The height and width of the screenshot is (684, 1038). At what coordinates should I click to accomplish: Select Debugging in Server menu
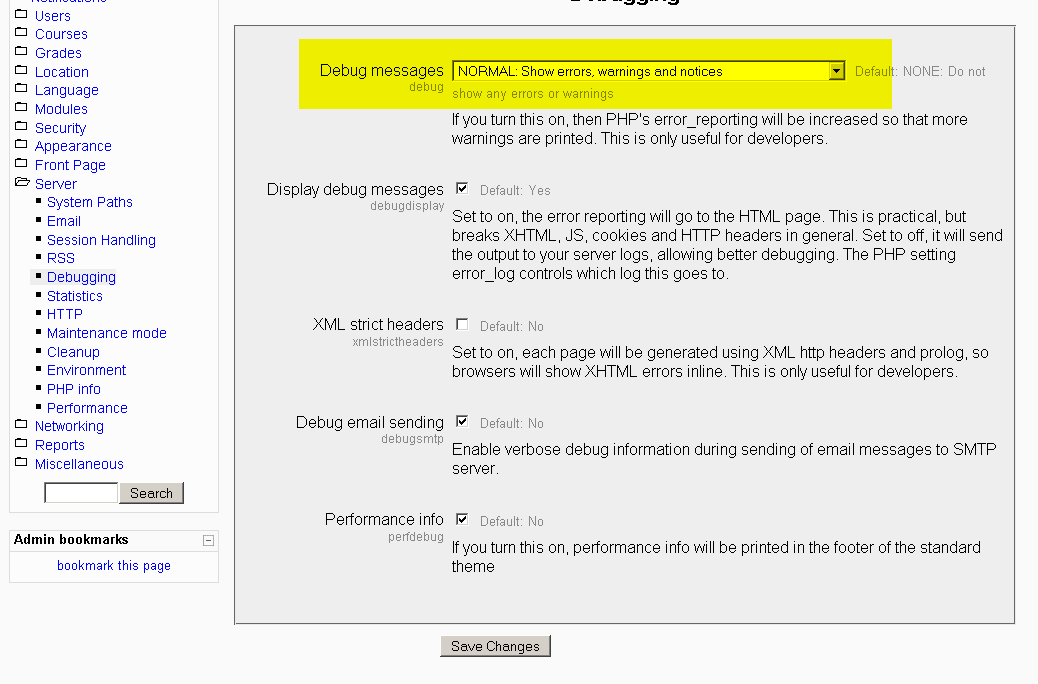81,277
